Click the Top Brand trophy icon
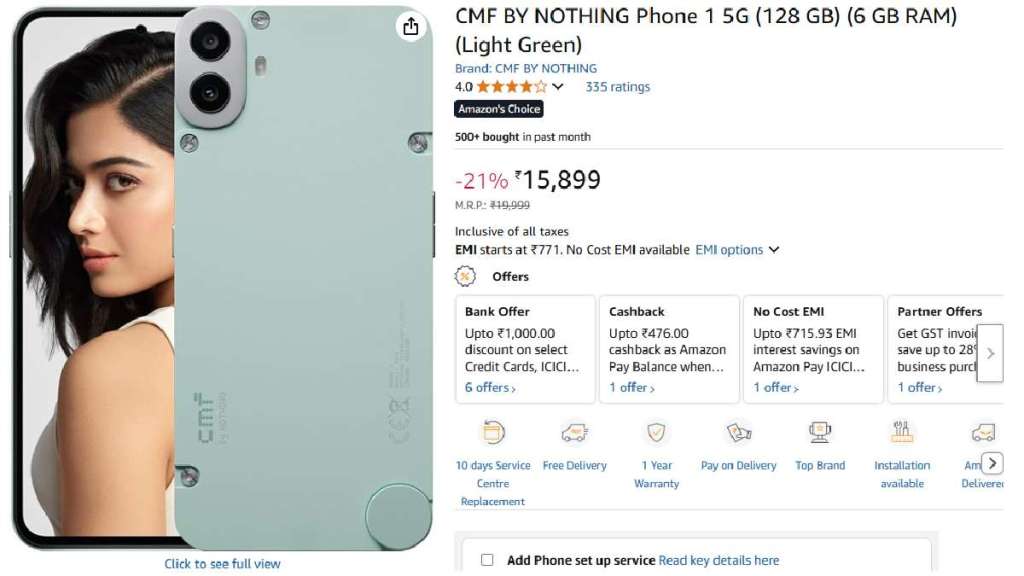The width and height of the screenshot is (1024, 576). (820, 433)
